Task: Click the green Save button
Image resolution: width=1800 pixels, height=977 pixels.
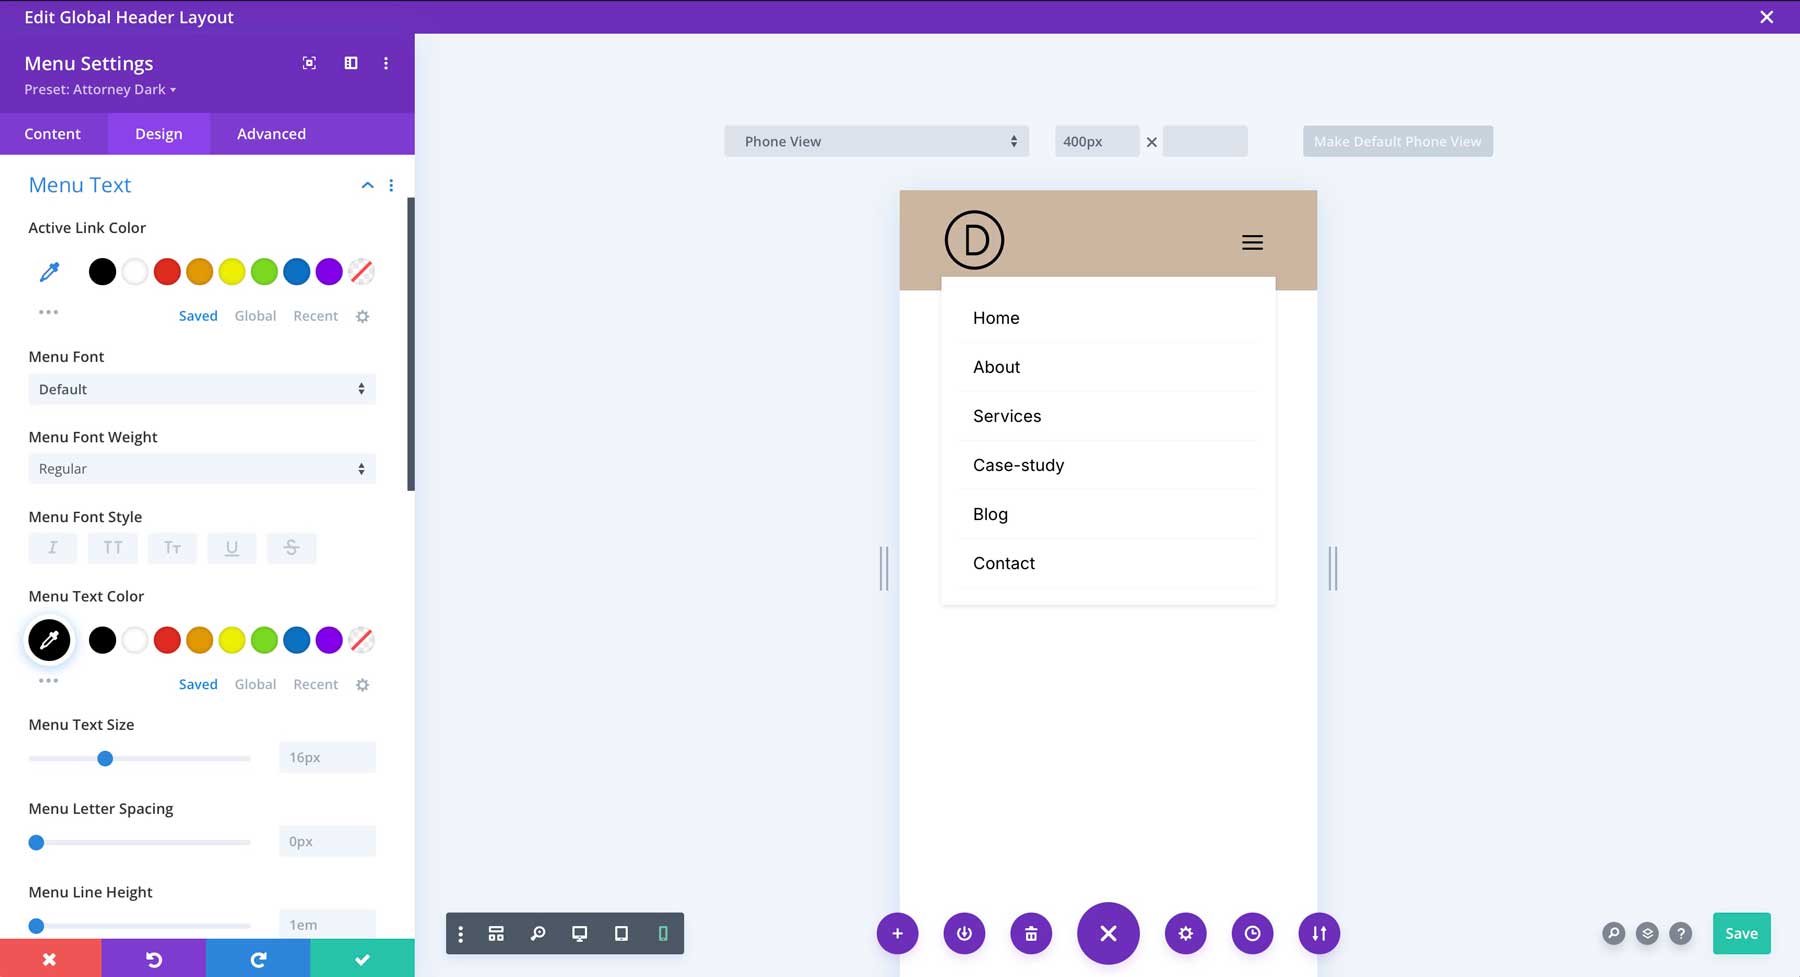Action: coord(1741,933)
